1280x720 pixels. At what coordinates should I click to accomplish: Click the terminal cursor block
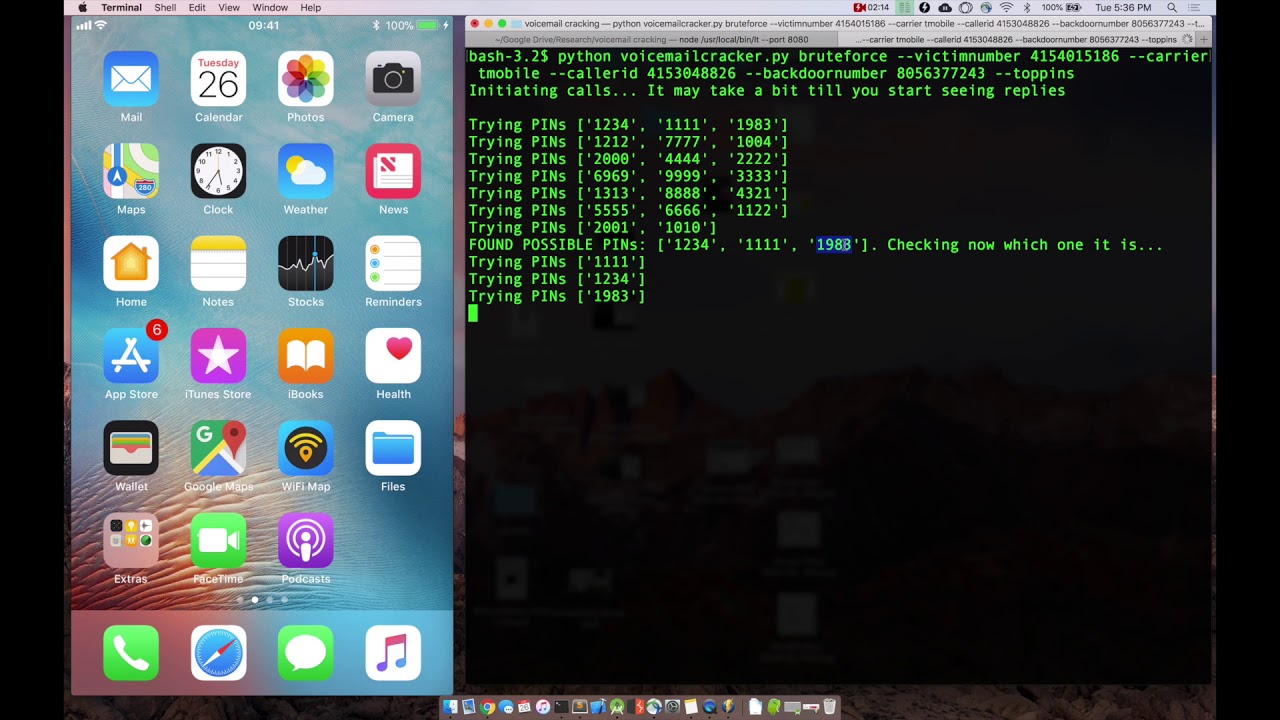[473, 313]
